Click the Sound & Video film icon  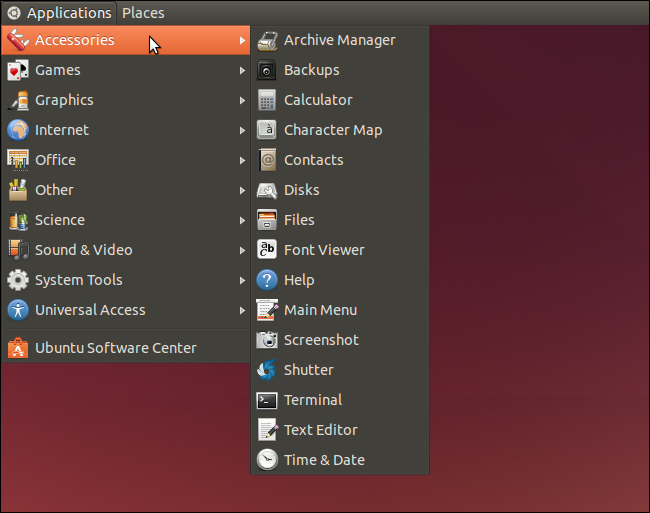(x=18, y=250)
